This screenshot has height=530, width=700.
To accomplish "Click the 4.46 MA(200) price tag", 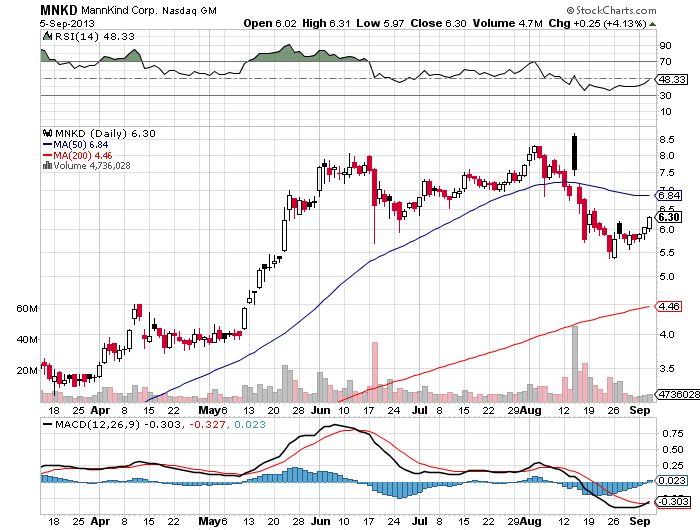I will point(668,306).
